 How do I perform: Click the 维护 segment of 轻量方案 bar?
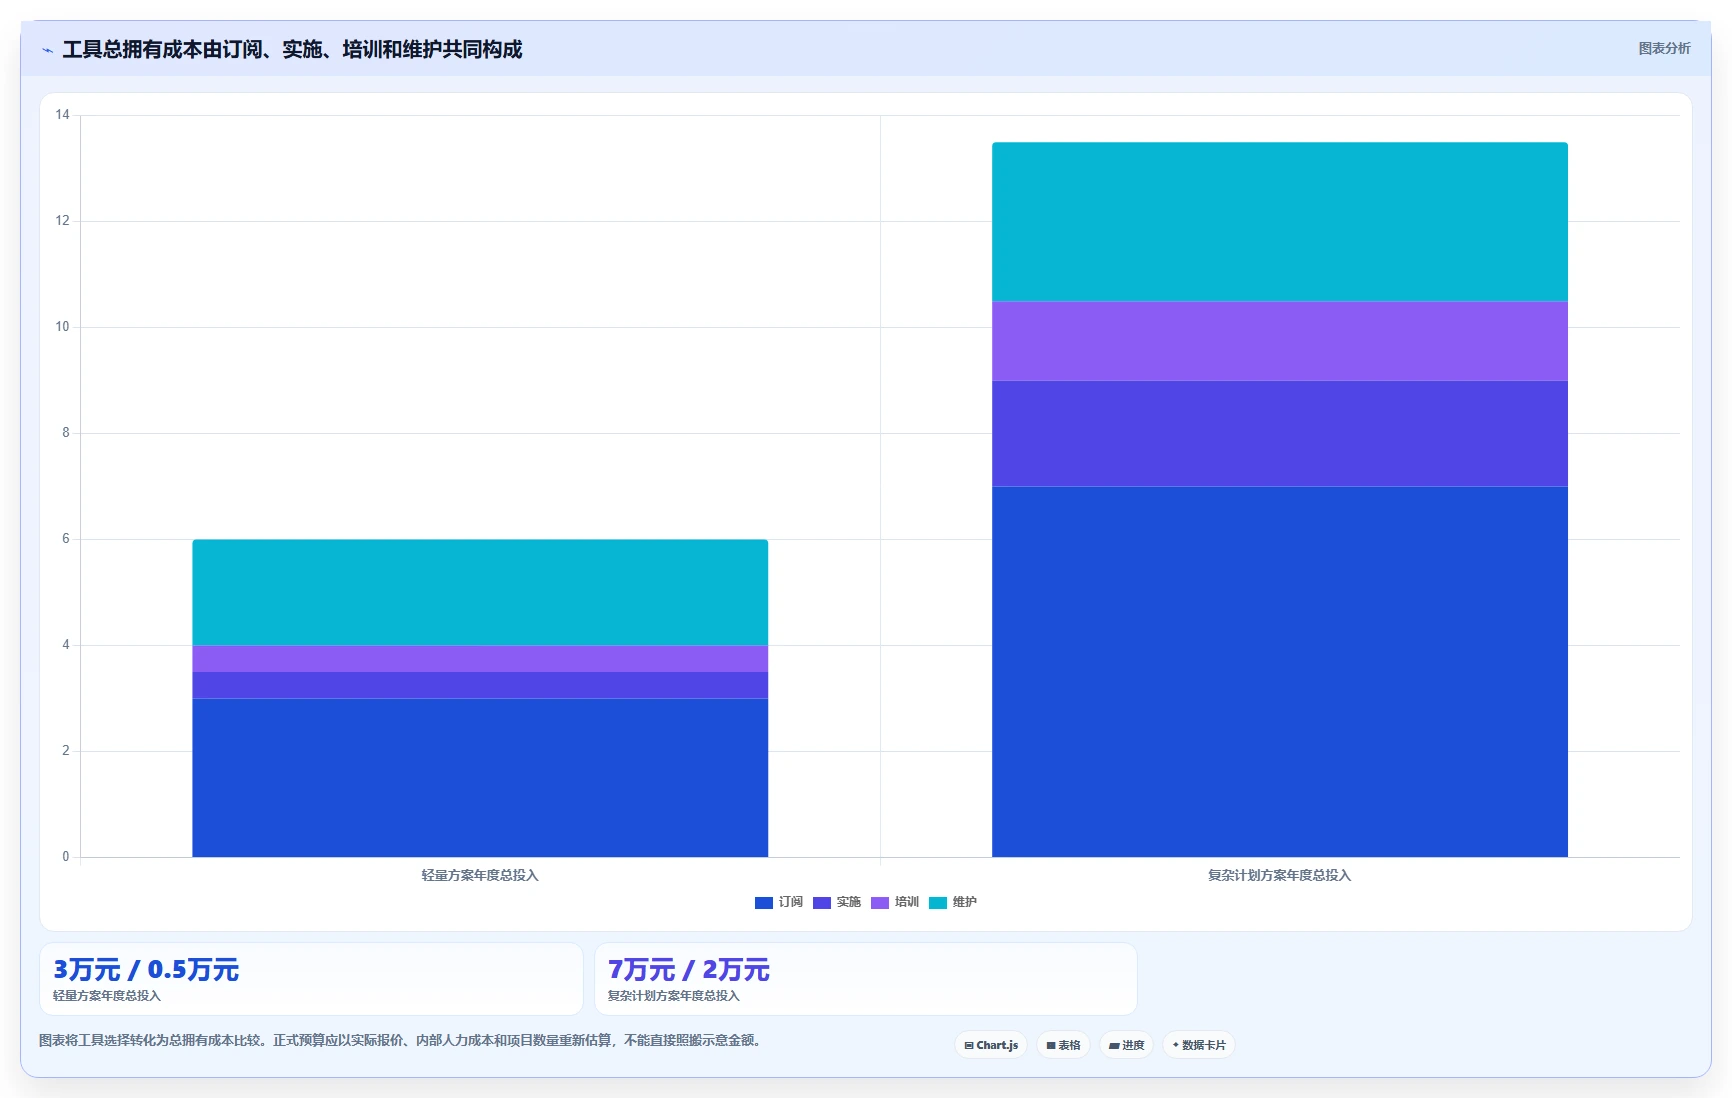coord(480,592)
